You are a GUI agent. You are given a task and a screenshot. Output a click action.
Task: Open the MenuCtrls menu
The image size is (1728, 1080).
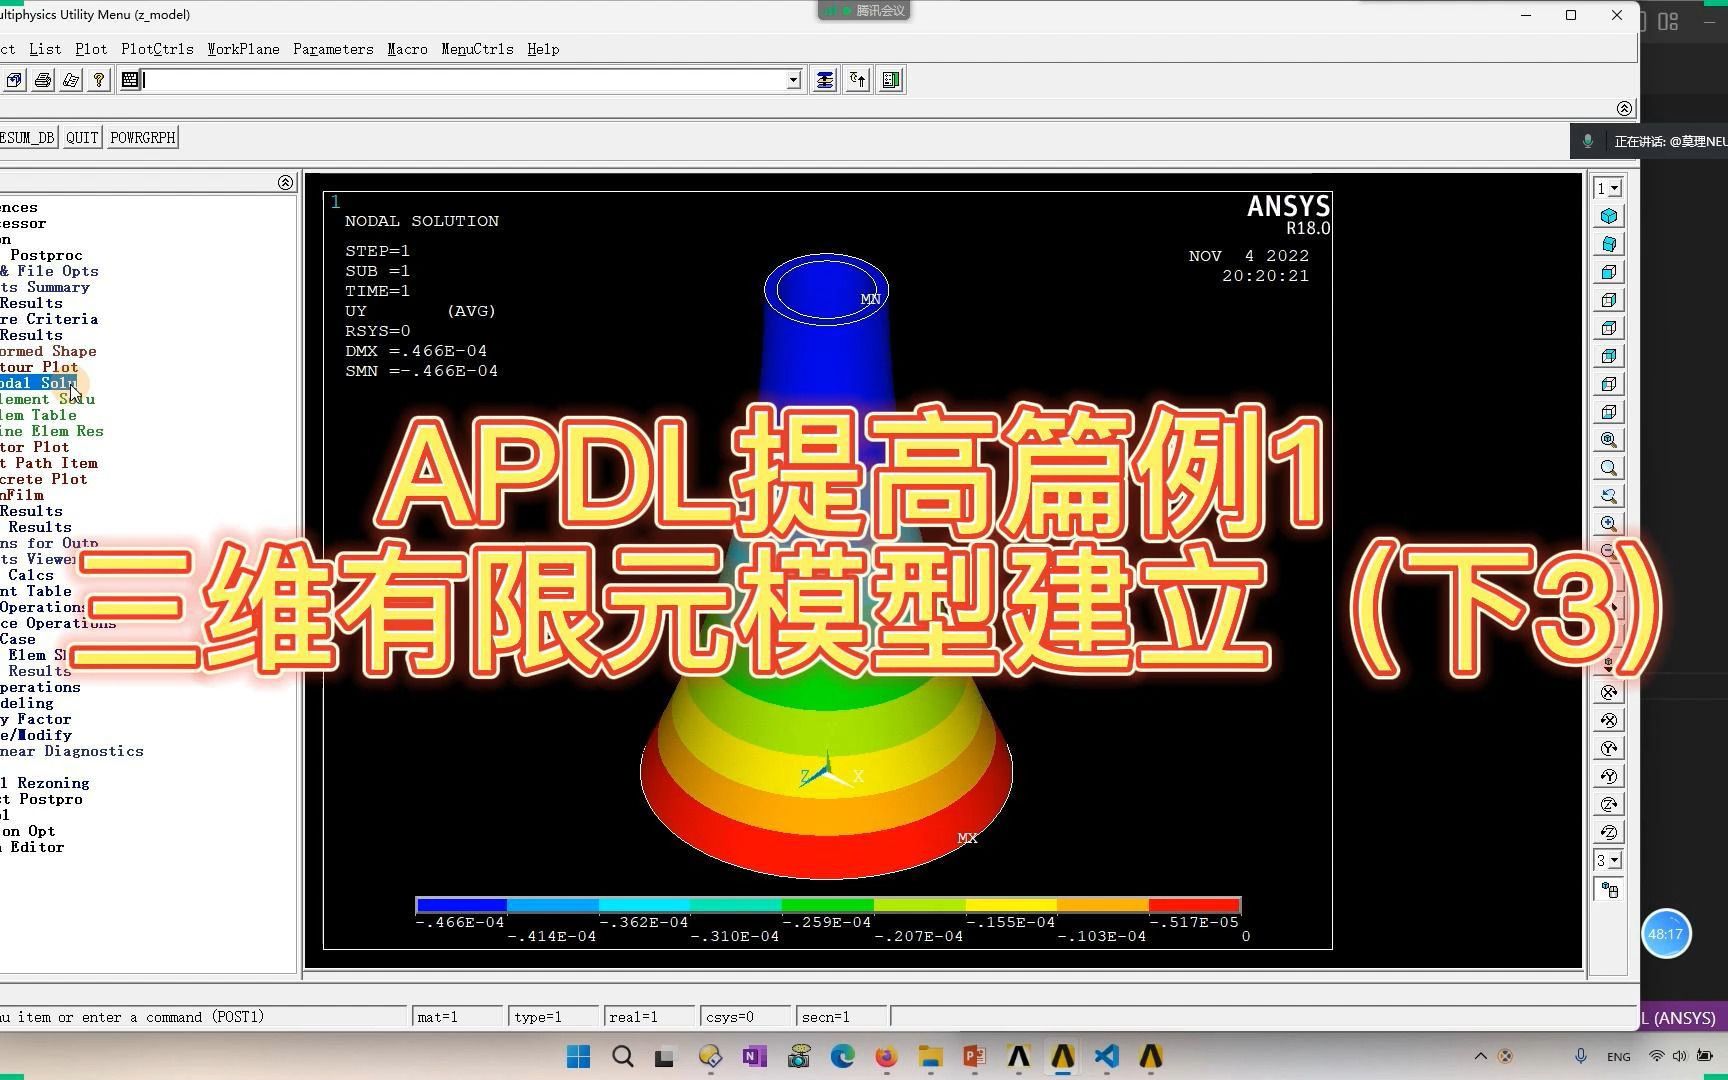click(477, 49)
